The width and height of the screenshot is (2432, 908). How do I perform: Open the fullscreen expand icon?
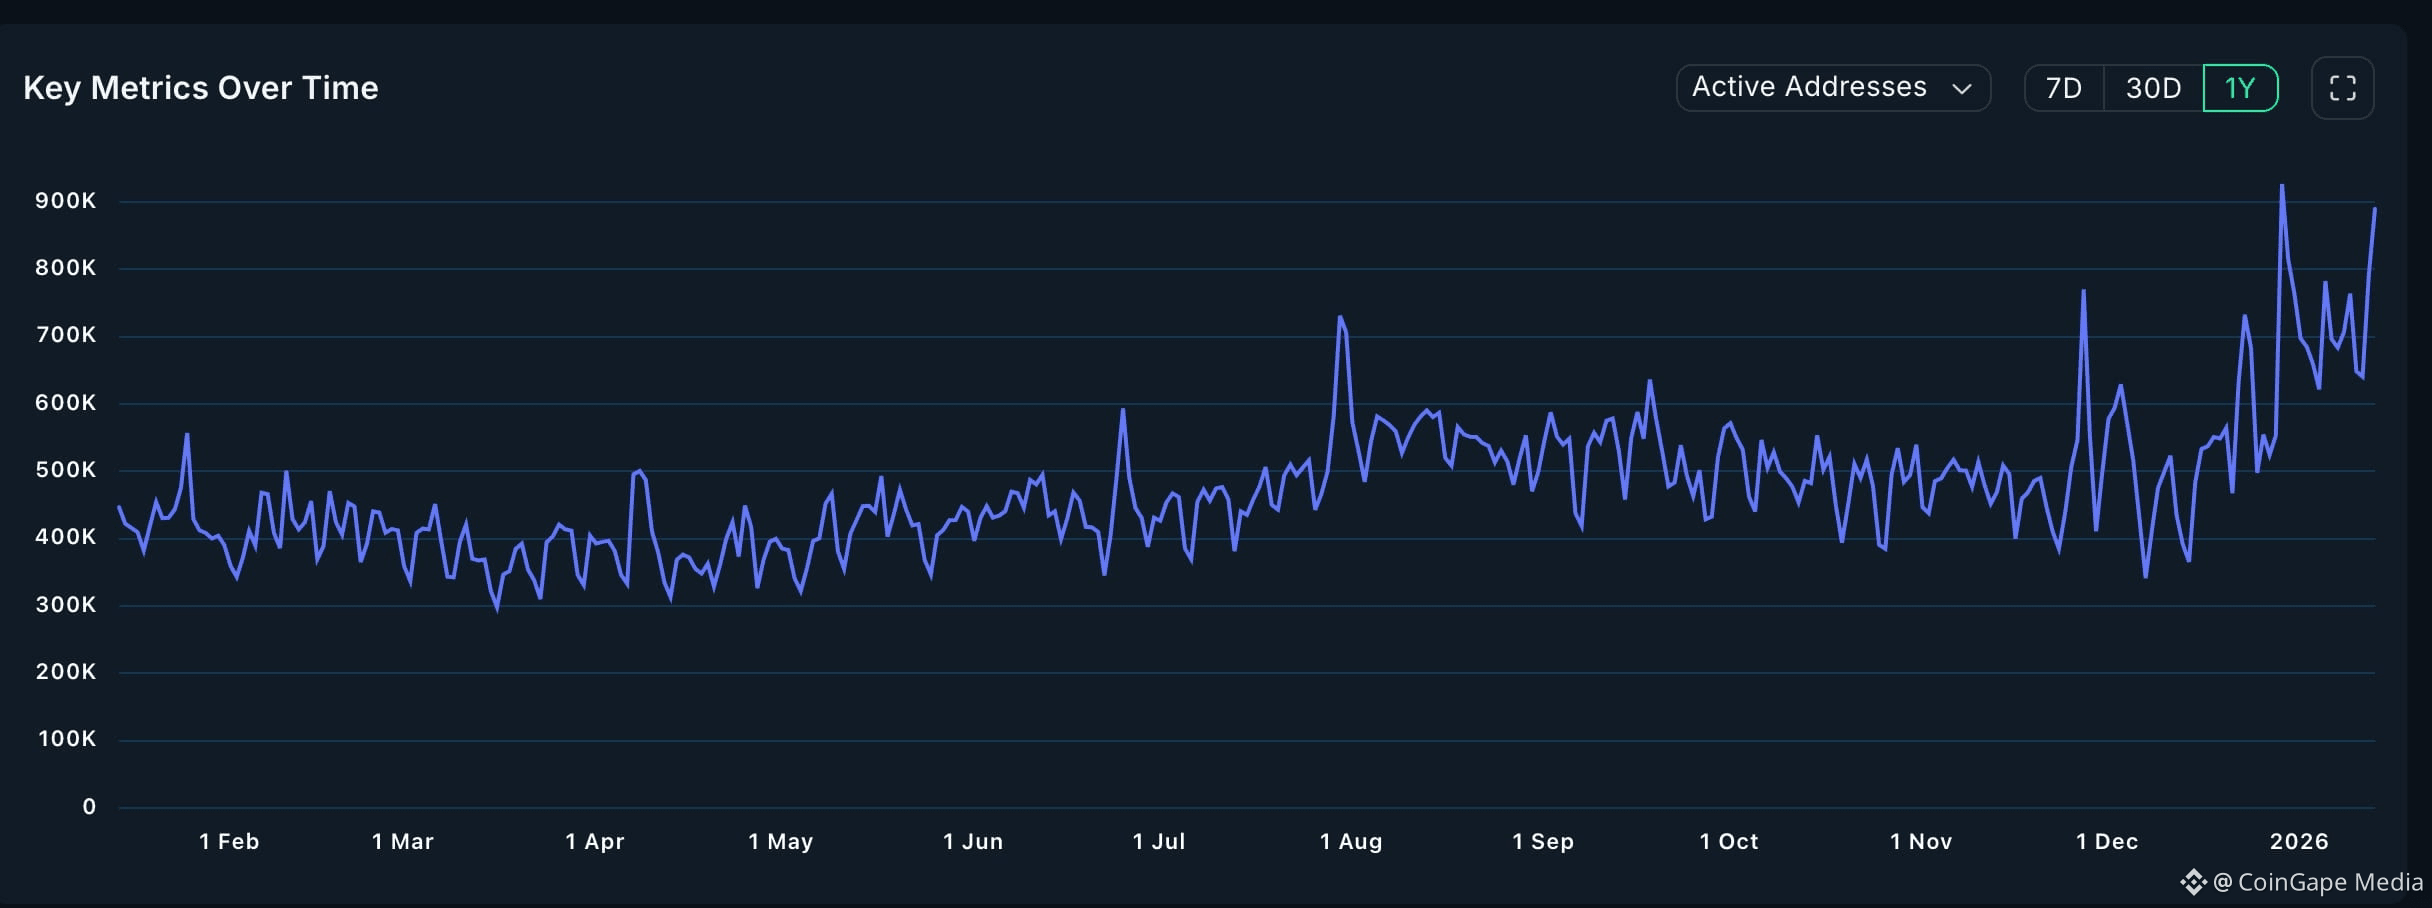pyautogui.click(x=2344, y=88)
